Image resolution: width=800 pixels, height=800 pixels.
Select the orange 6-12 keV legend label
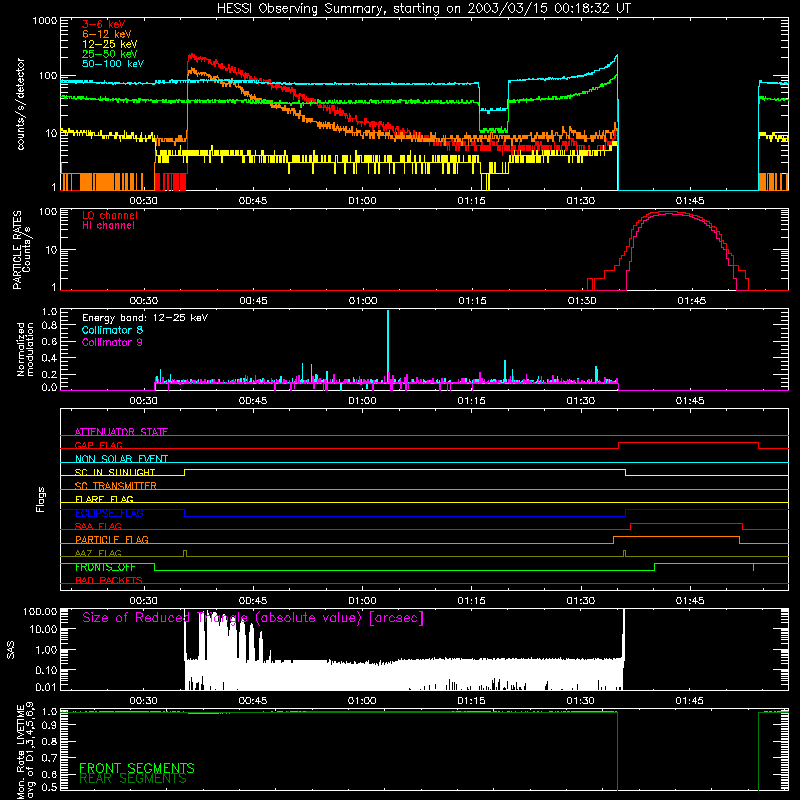point(106,34)
